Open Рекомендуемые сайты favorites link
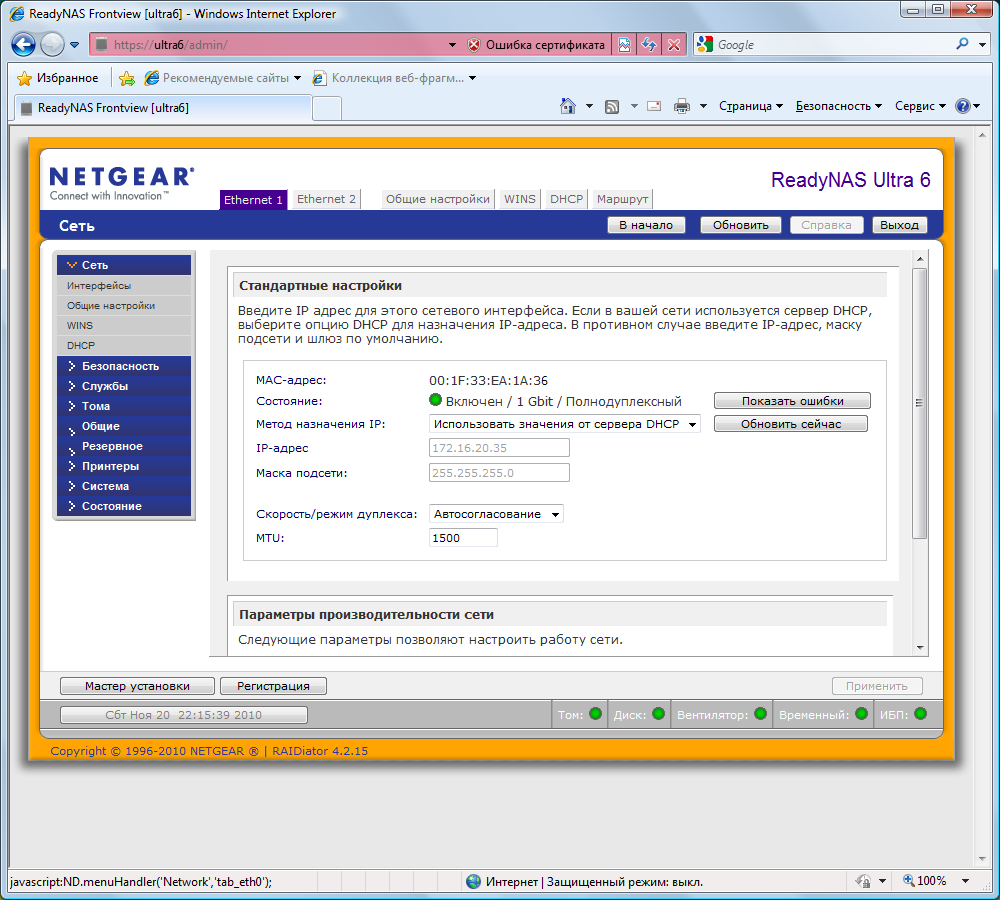Image resolution: width=1000 pixels, height=900 pixels. point(223,78)
